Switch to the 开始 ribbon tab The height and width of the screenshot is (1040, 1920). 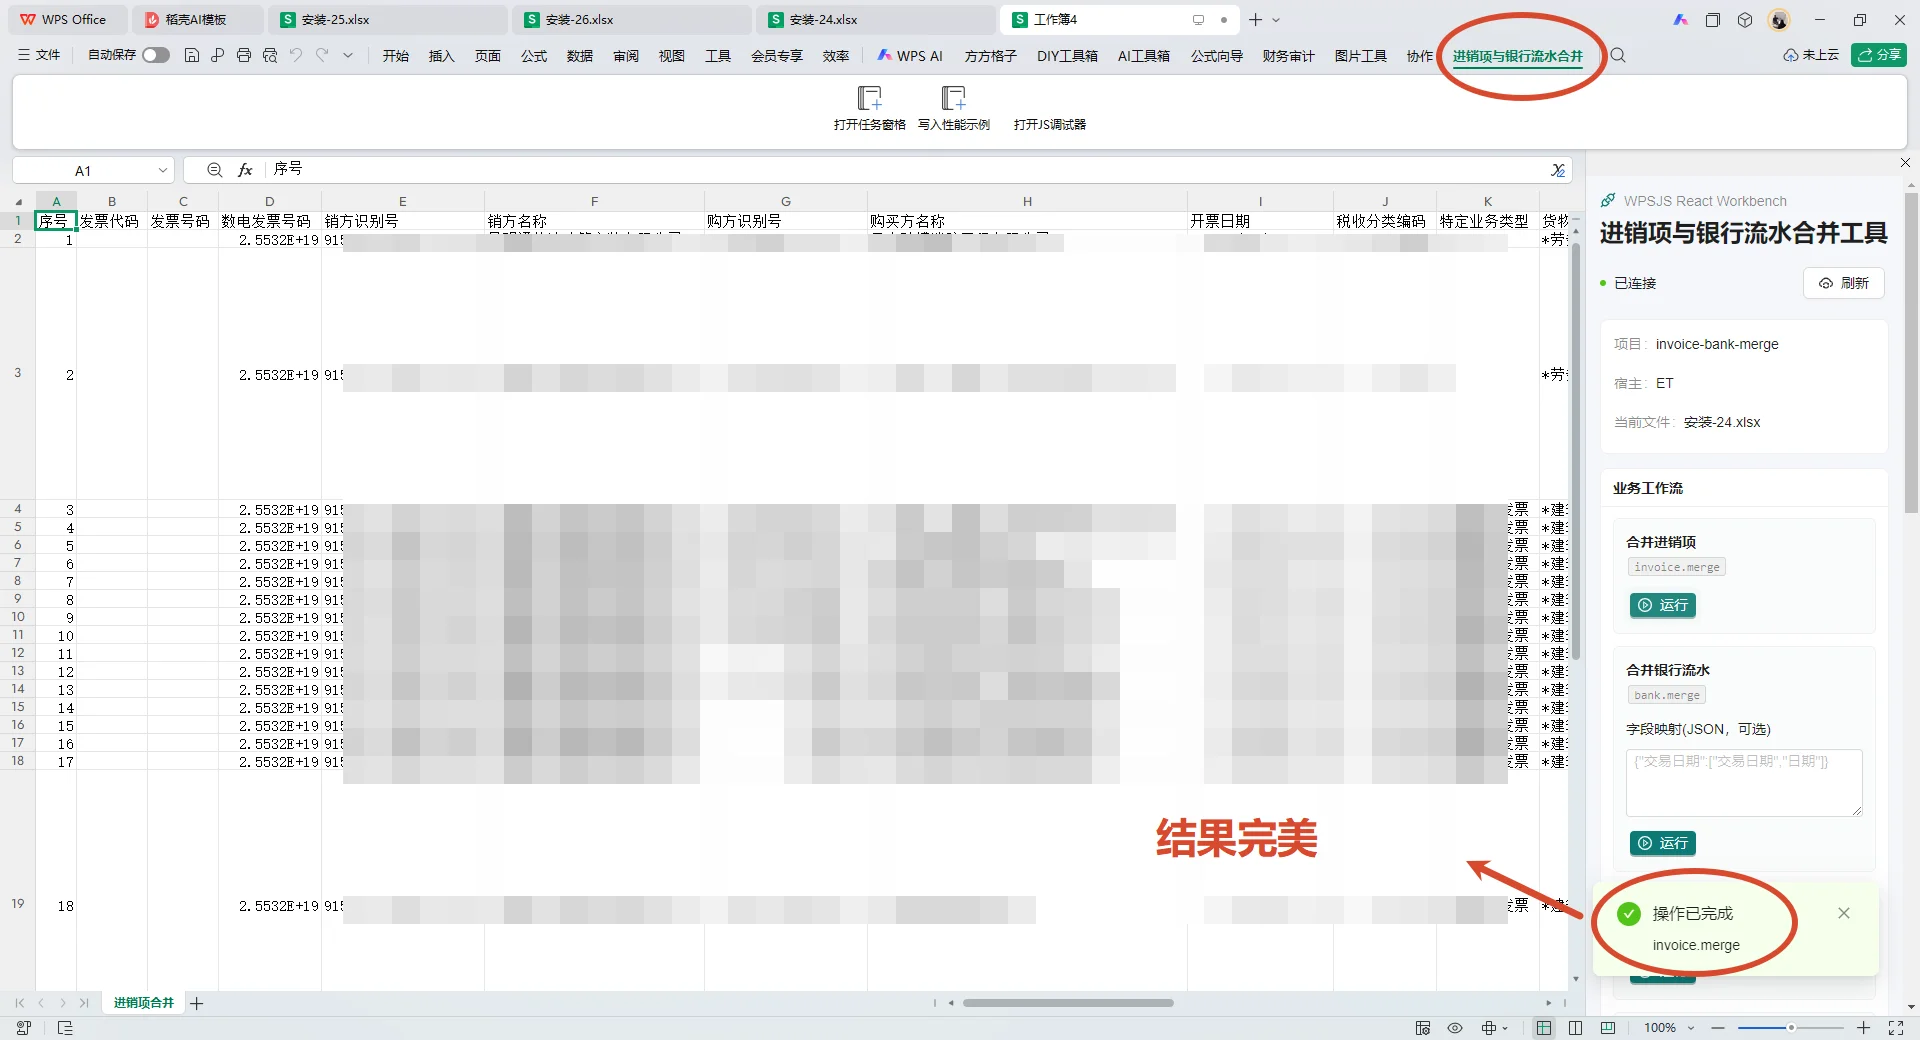pyautogui.click(x=395, y=56)
